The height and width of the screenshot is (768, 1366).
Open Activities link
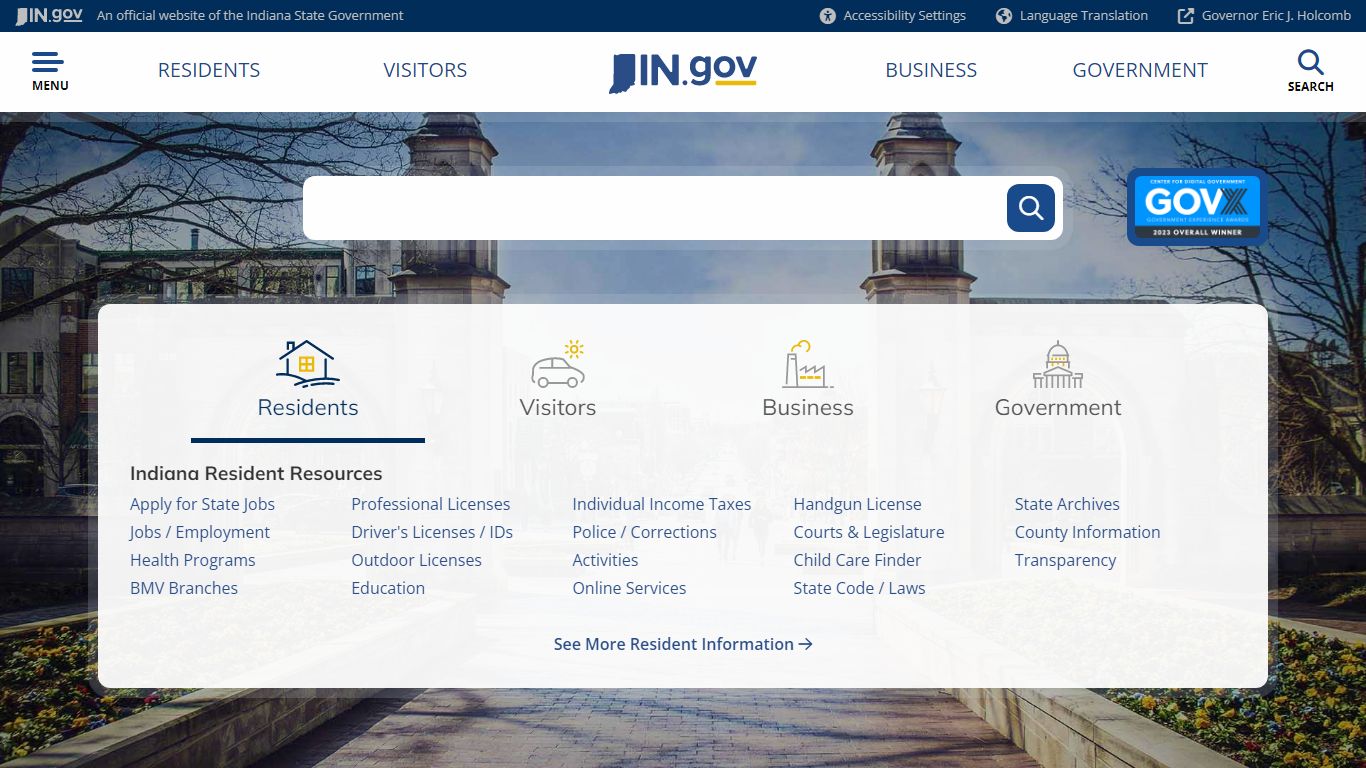point(605,560)
